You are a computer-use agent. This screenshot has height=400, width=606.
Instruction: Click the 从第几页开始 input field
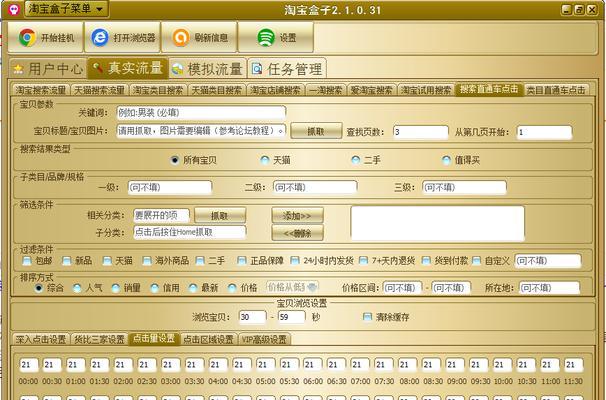tap(544, 132)
